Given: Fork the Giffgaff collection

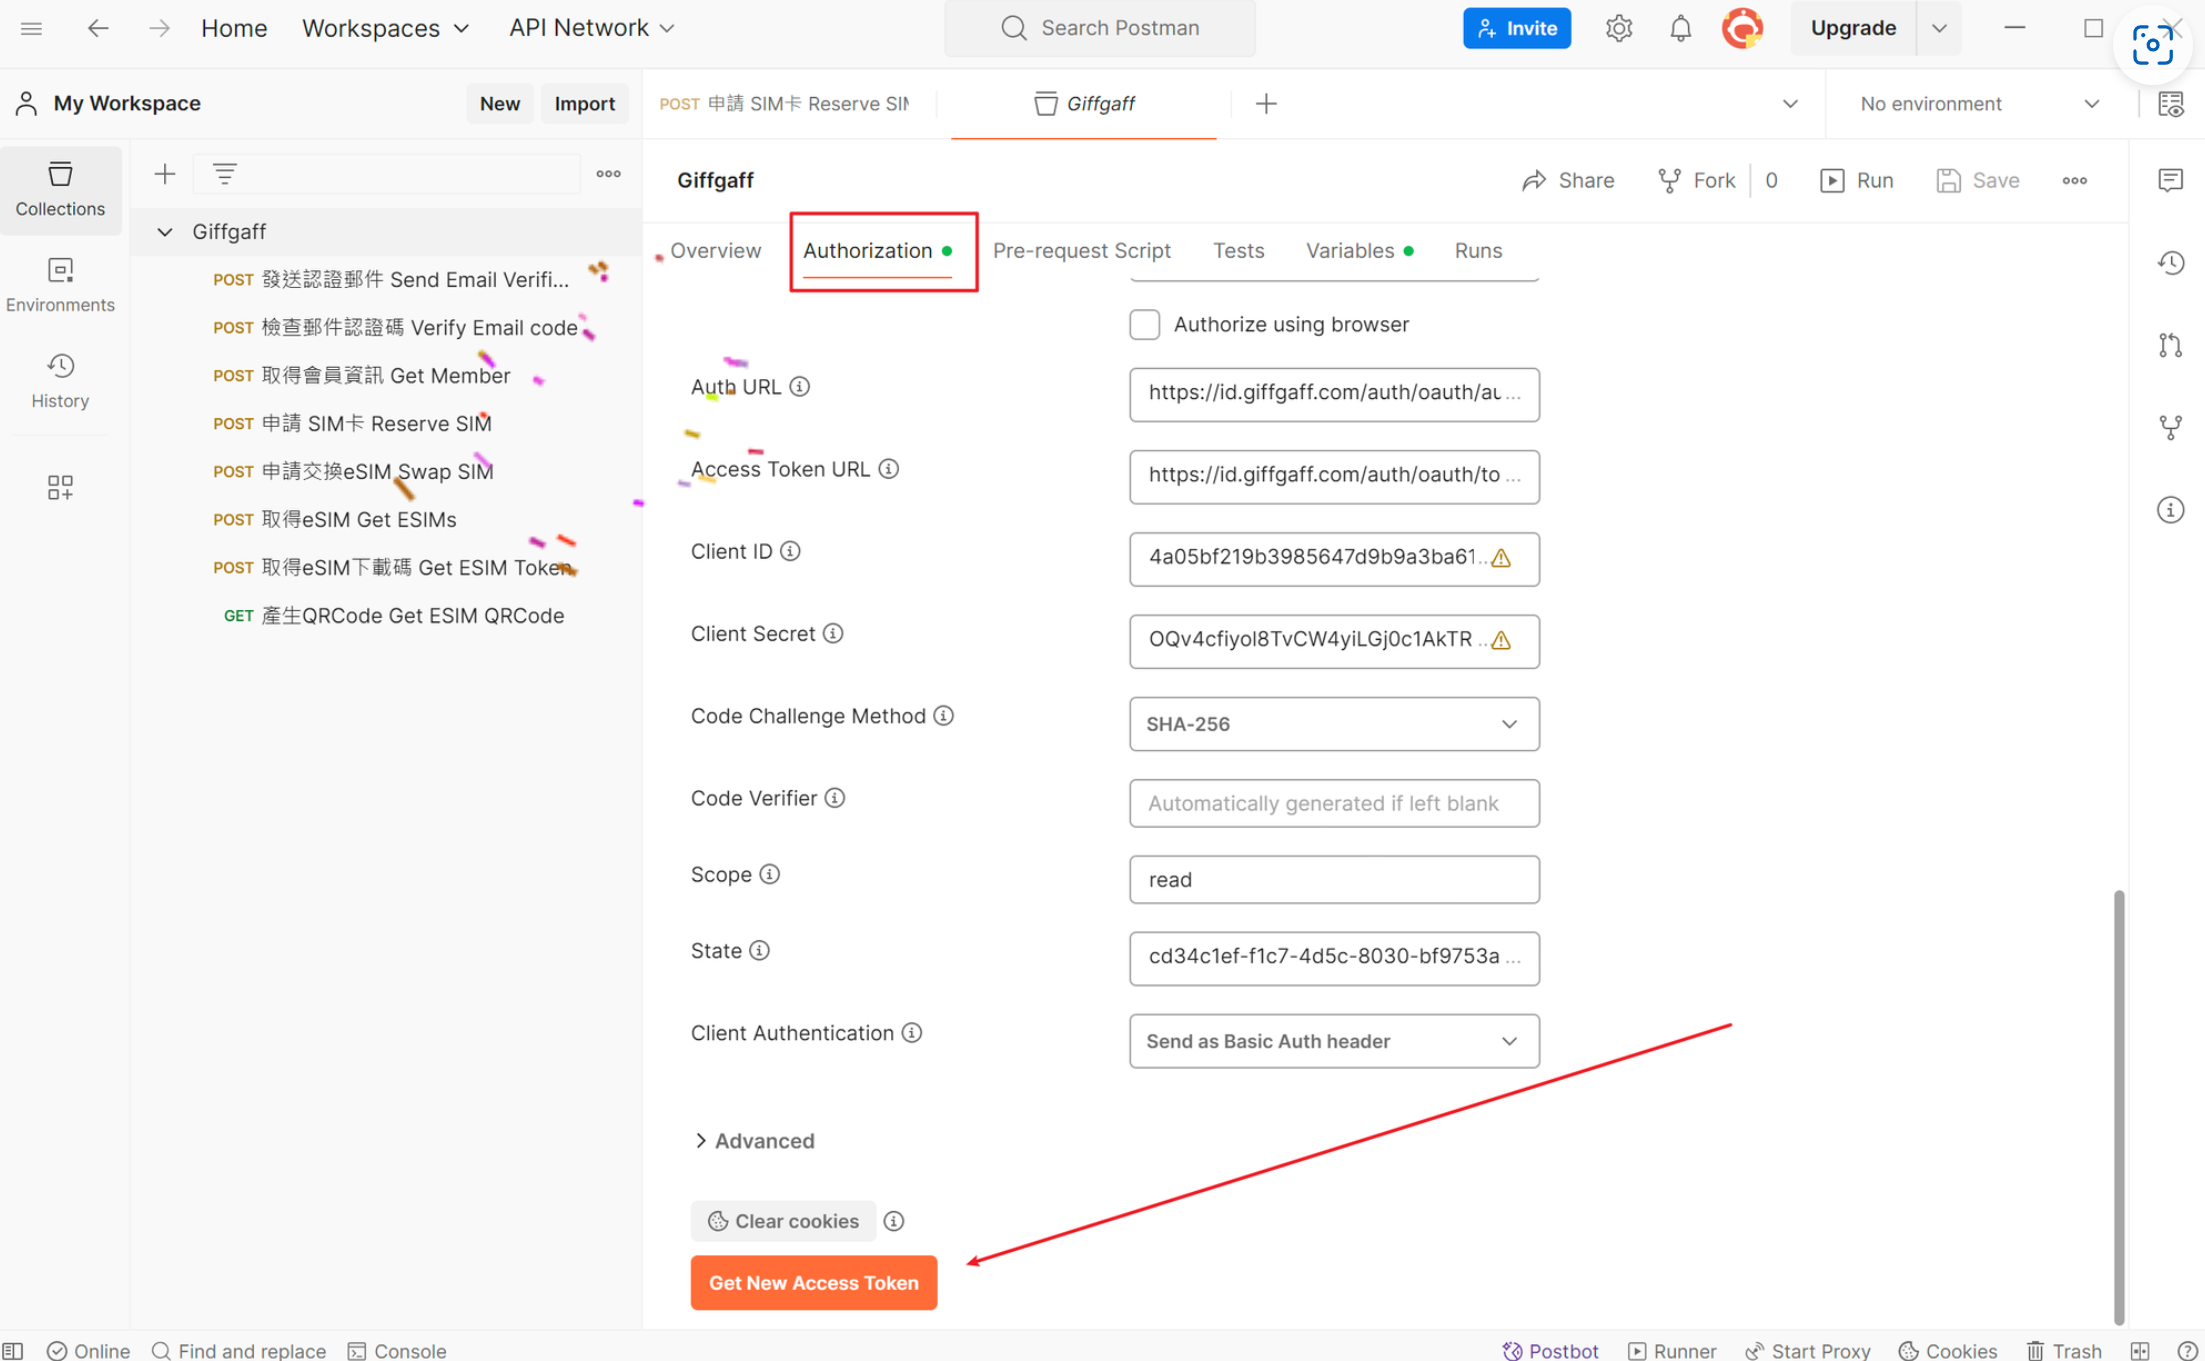Looking at the screenshot, I should [x=1696, y=180].
